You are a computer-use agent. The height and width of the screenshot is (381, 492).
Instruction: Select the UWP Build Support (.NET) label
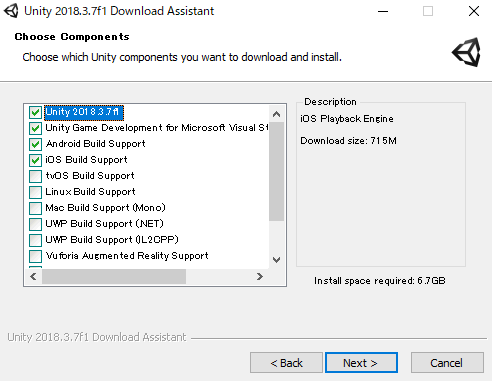(x=104, y=224)
